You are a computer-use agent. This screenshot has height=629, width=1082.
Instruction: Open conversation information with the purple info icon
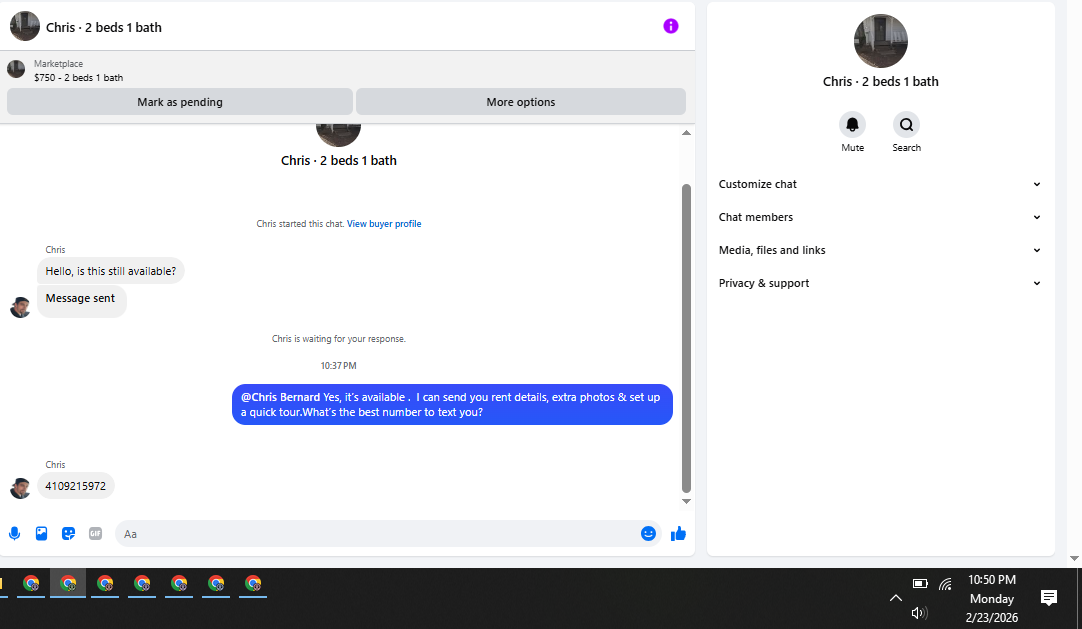(671, 26)
